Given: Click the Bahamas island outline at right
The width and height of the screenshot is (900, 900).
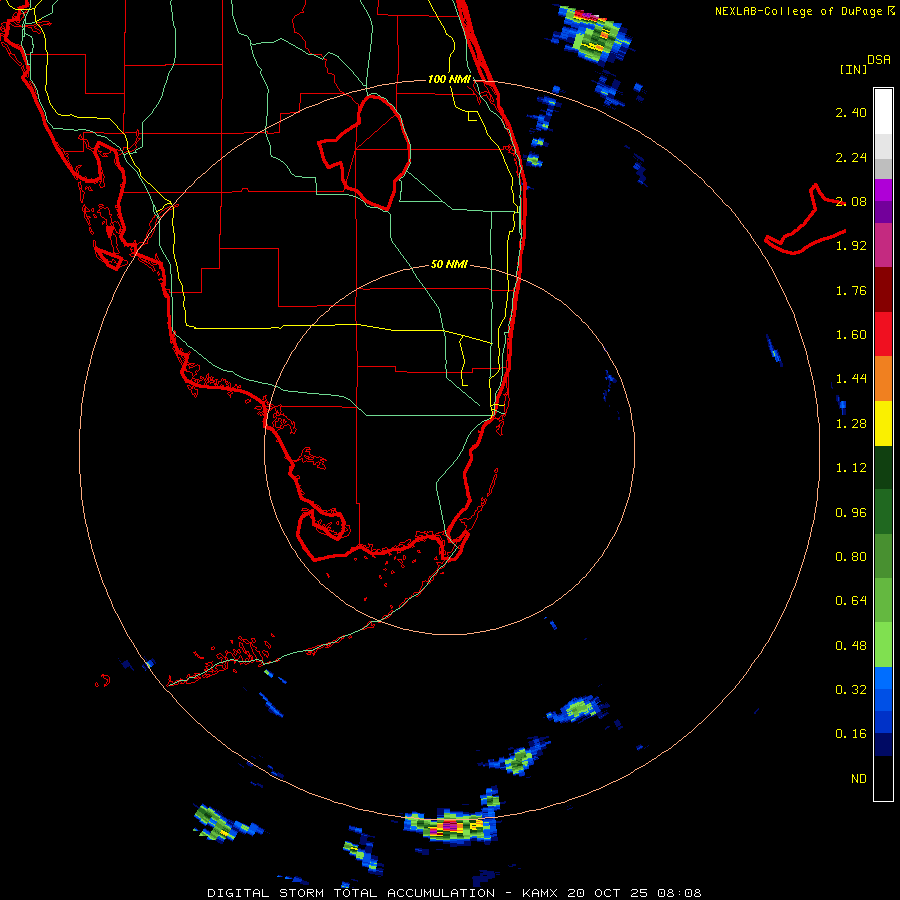Looking at the screenshot, I should coord(805,219).
